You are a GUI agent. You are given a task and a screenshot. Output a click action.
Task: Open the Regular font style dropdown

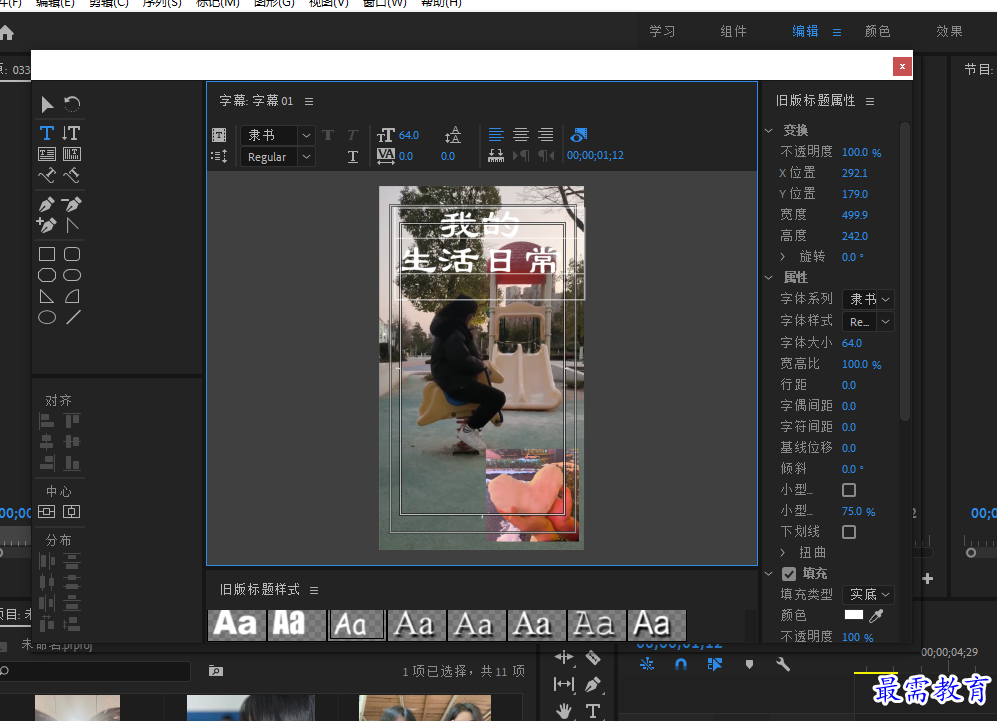(x=277, y=156)
